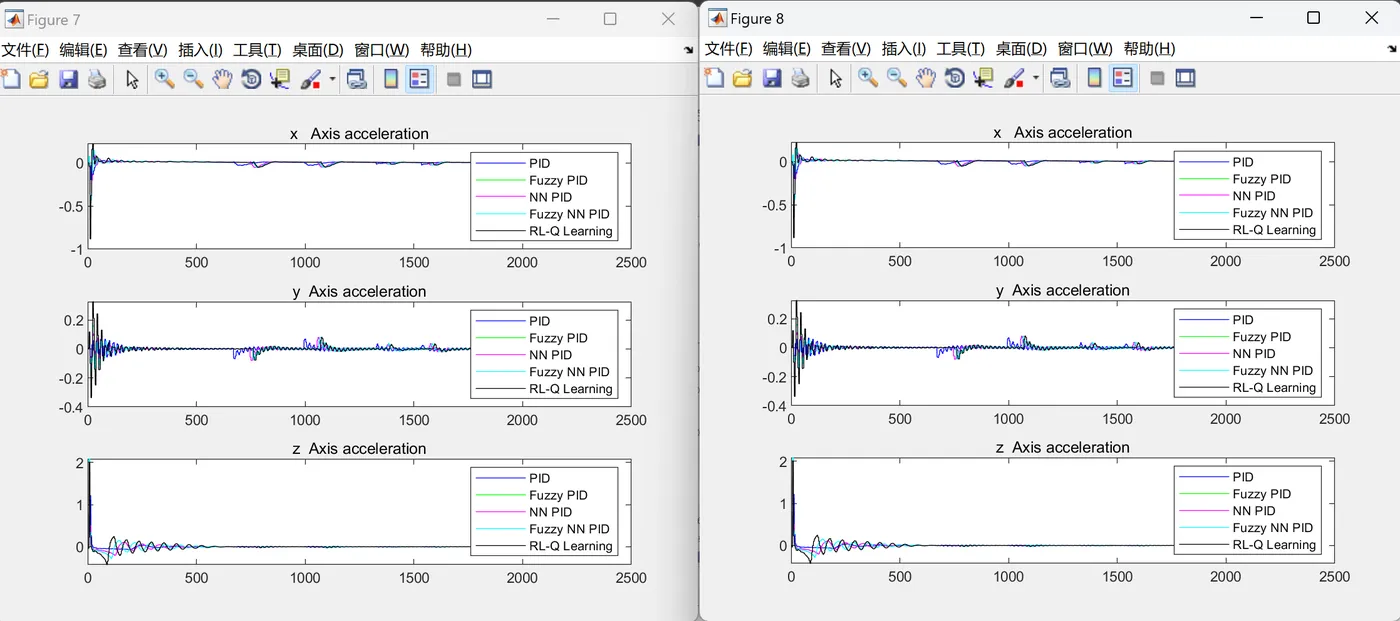Click Hide Plot Tools button in Figure 7

click(x=453, y=79)
